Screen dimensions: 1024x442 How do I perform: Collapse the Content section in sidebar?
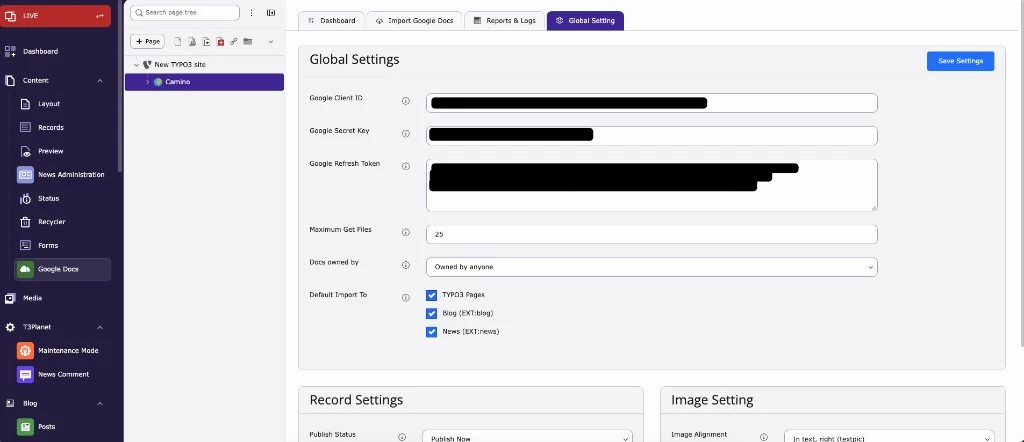click(x=100, y=80)
